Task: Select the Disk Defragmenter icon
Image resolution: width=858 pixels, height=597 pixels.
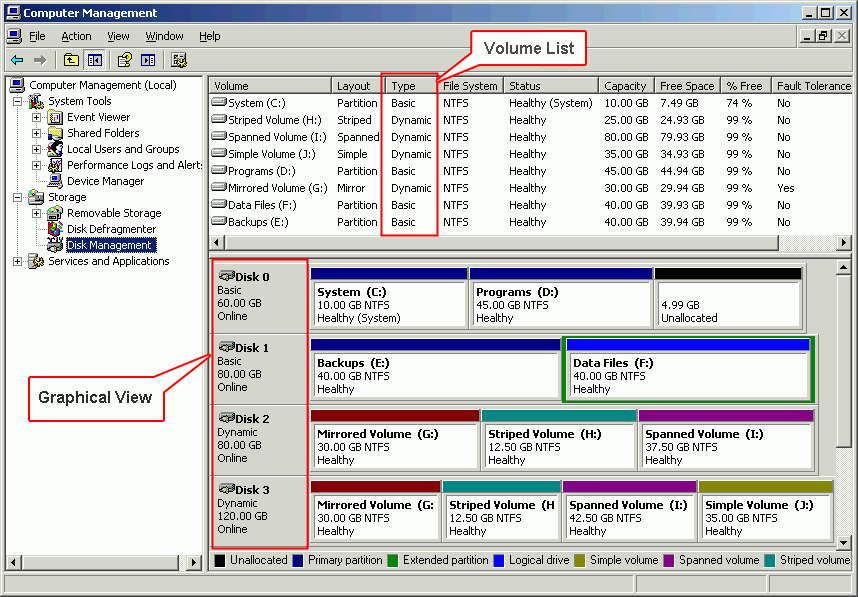Action: (55, 229)
